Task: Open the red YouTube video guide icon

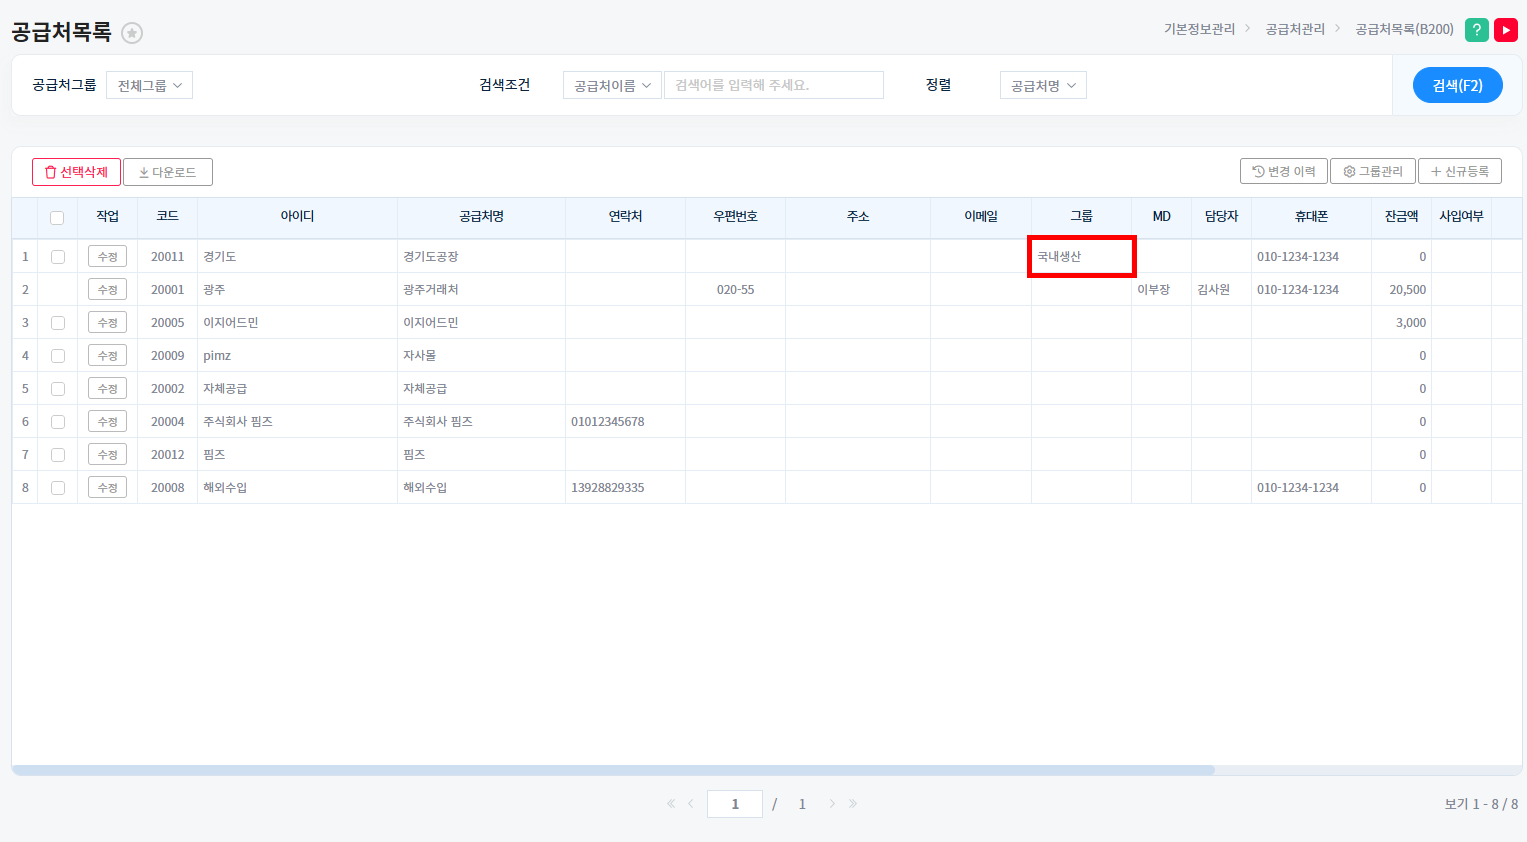Action: [x=1505, y=30]
